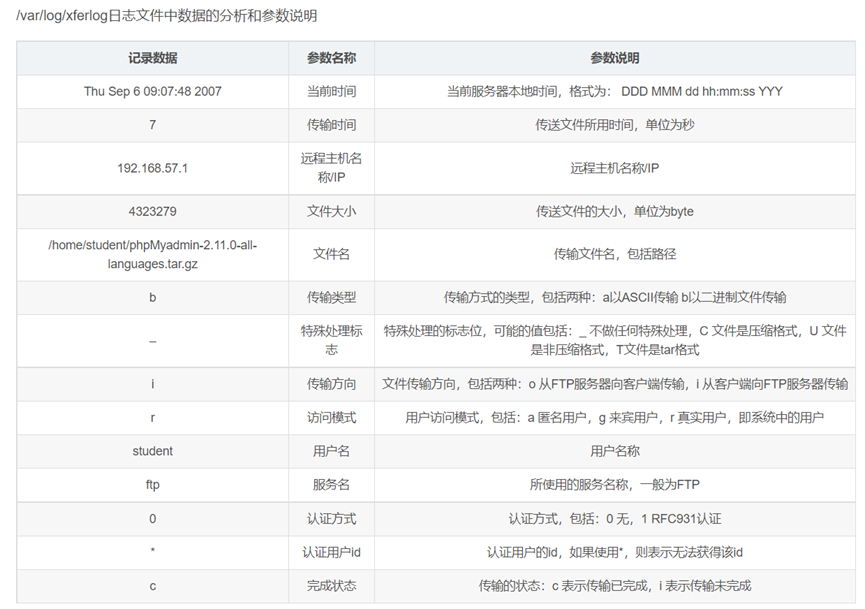Click the 传输方向 parameter name cell

pyautogui.click(x=331, y=384)
